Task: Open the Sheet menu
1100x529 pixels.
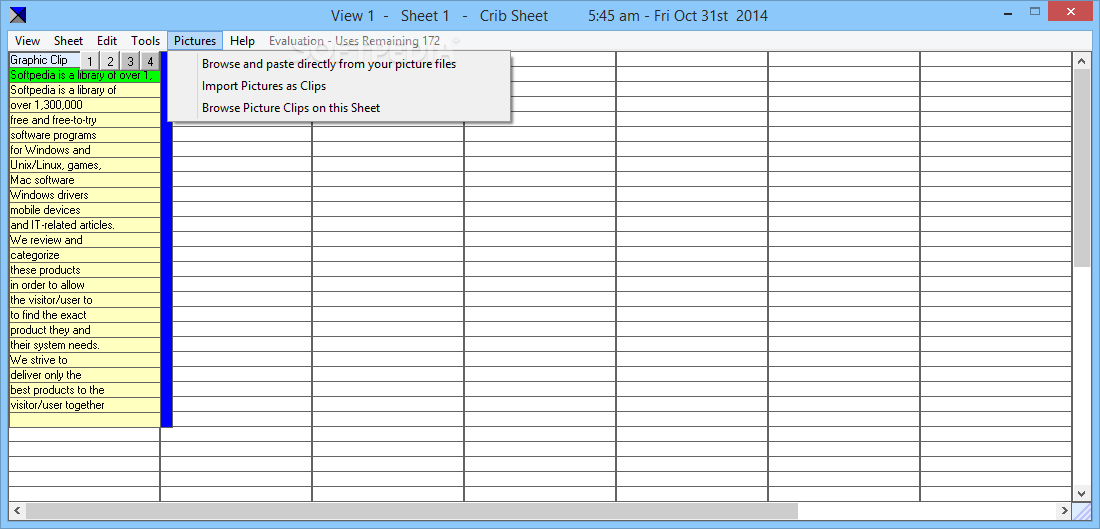Action: click(x=68, y=41)
